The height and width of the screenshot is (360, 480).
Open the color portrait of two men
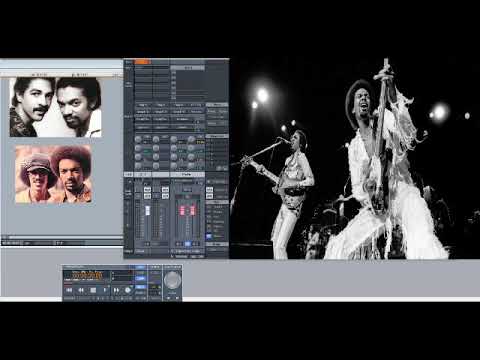point(54,174)
